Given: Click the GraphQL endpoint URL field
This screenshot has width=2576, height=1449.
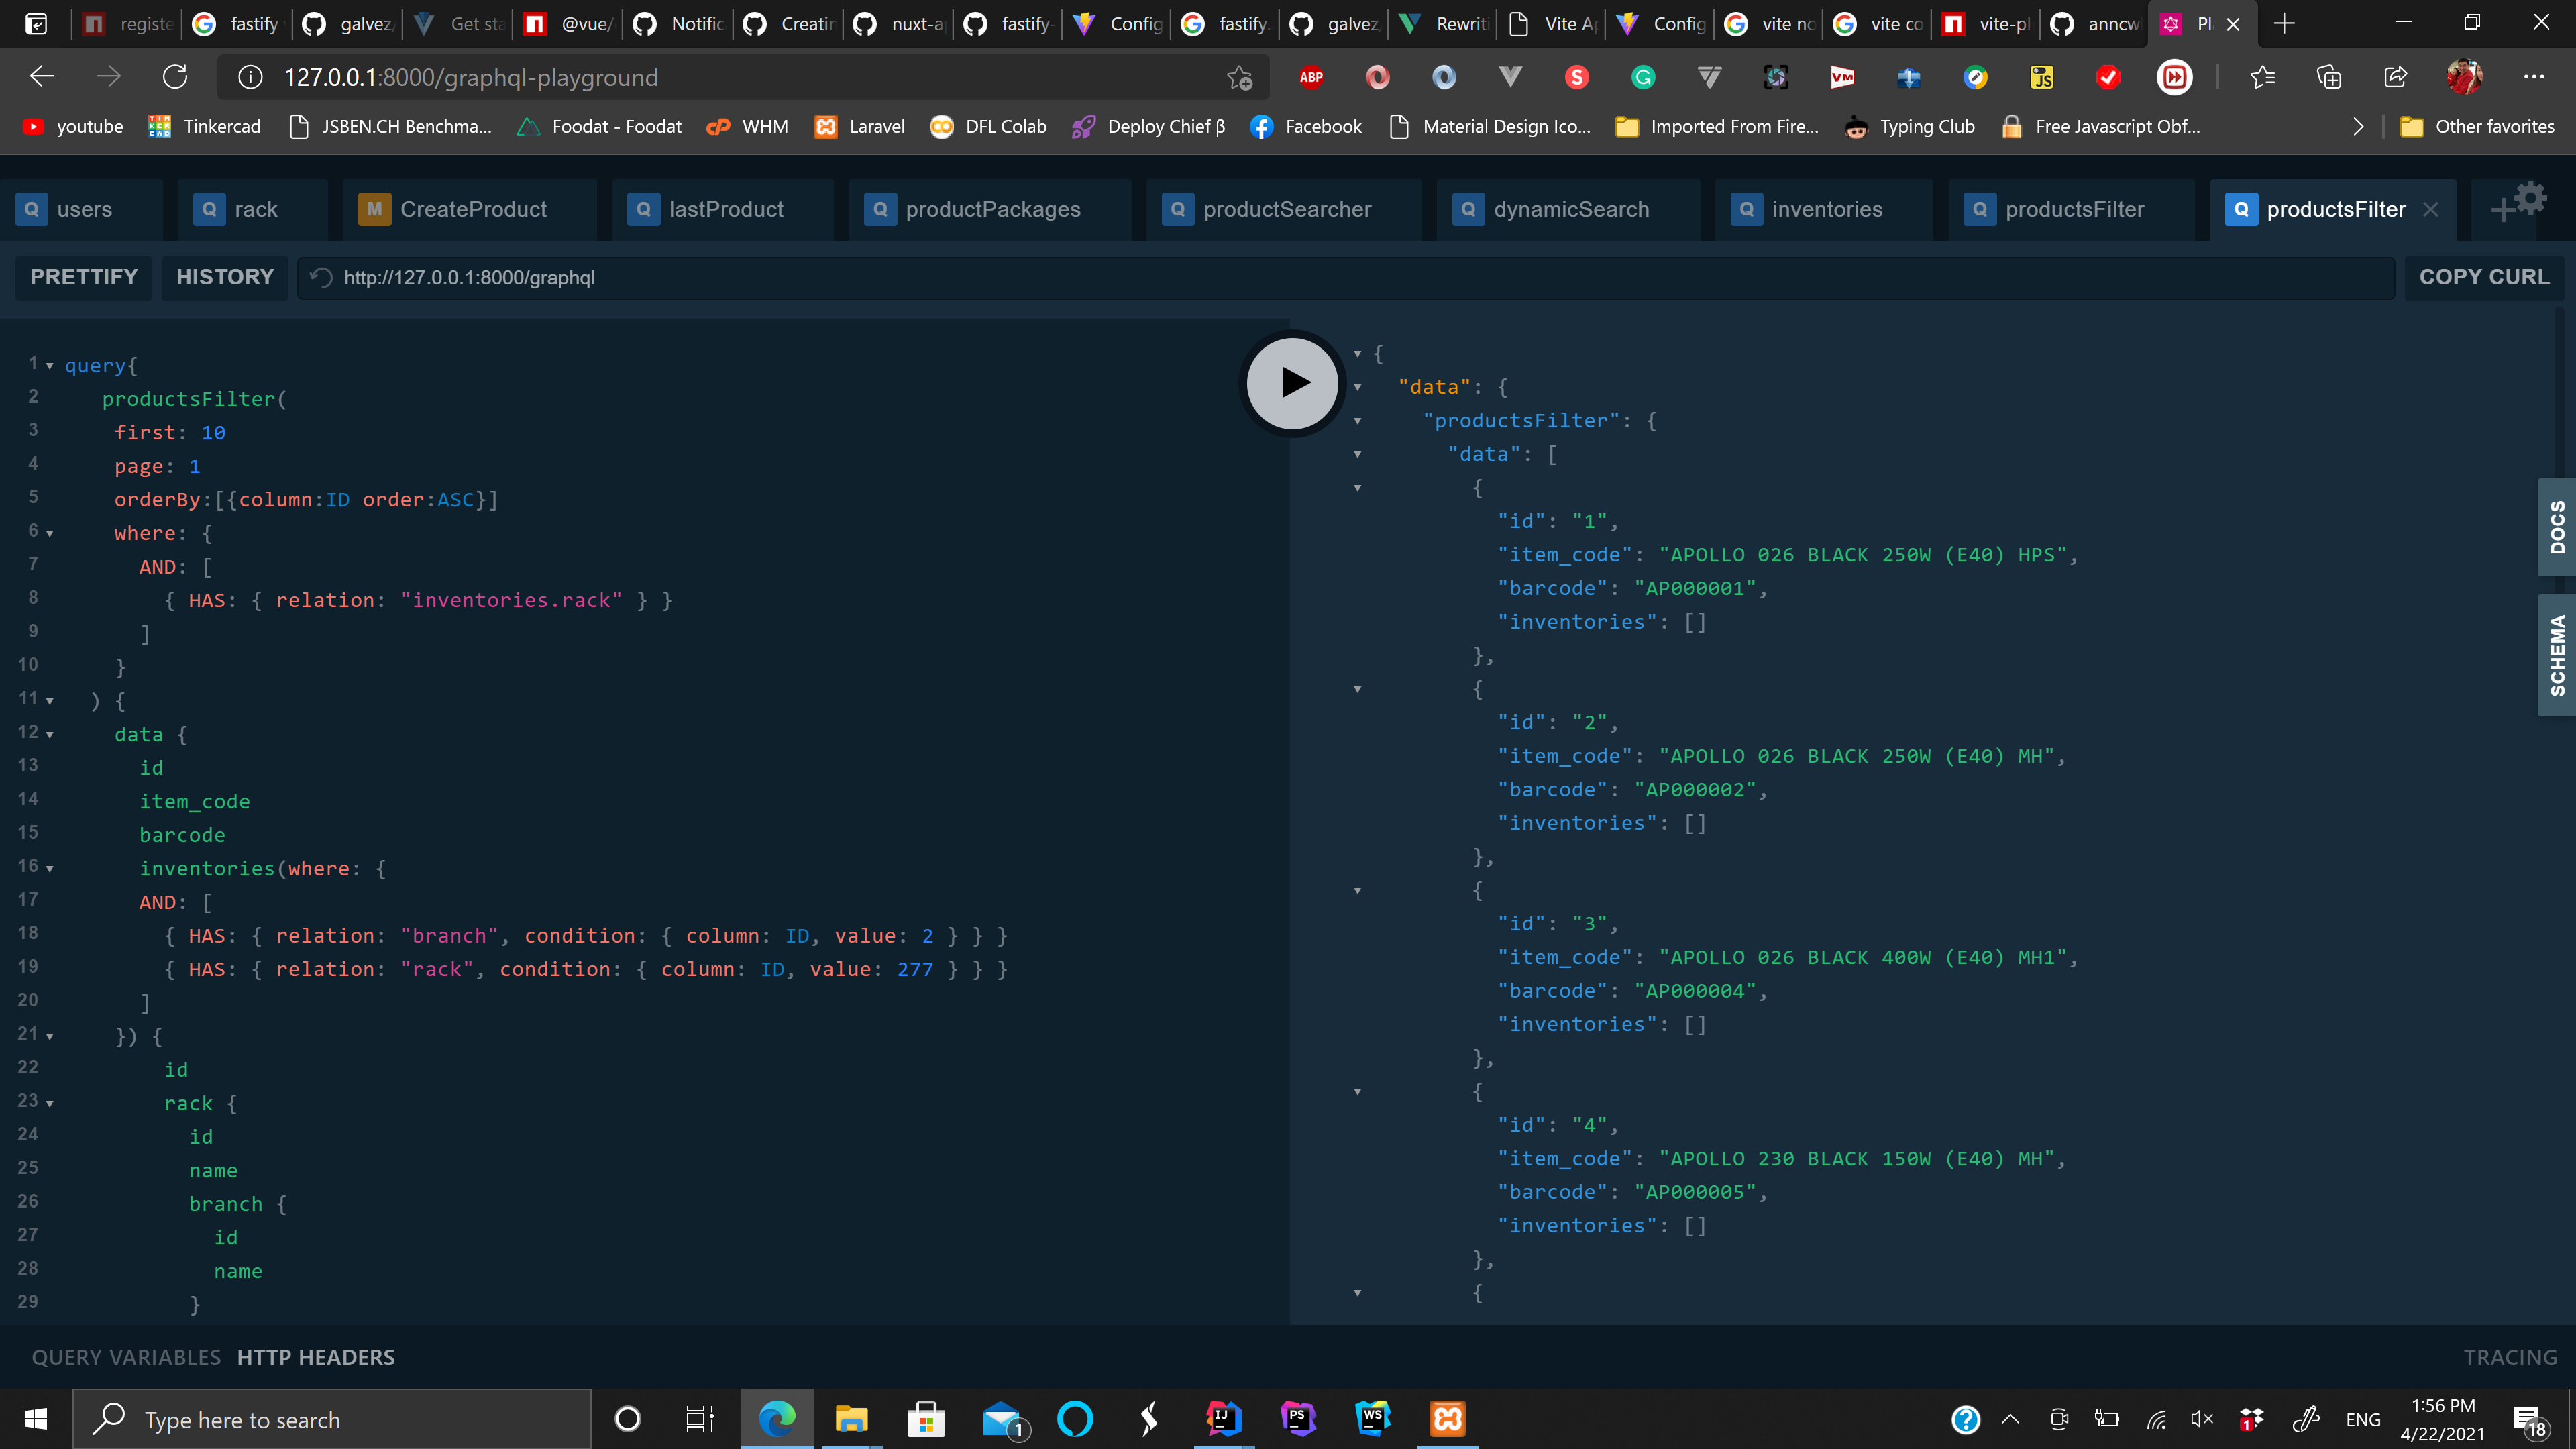Looking at the screenshot, I should [x=700, y=277].
